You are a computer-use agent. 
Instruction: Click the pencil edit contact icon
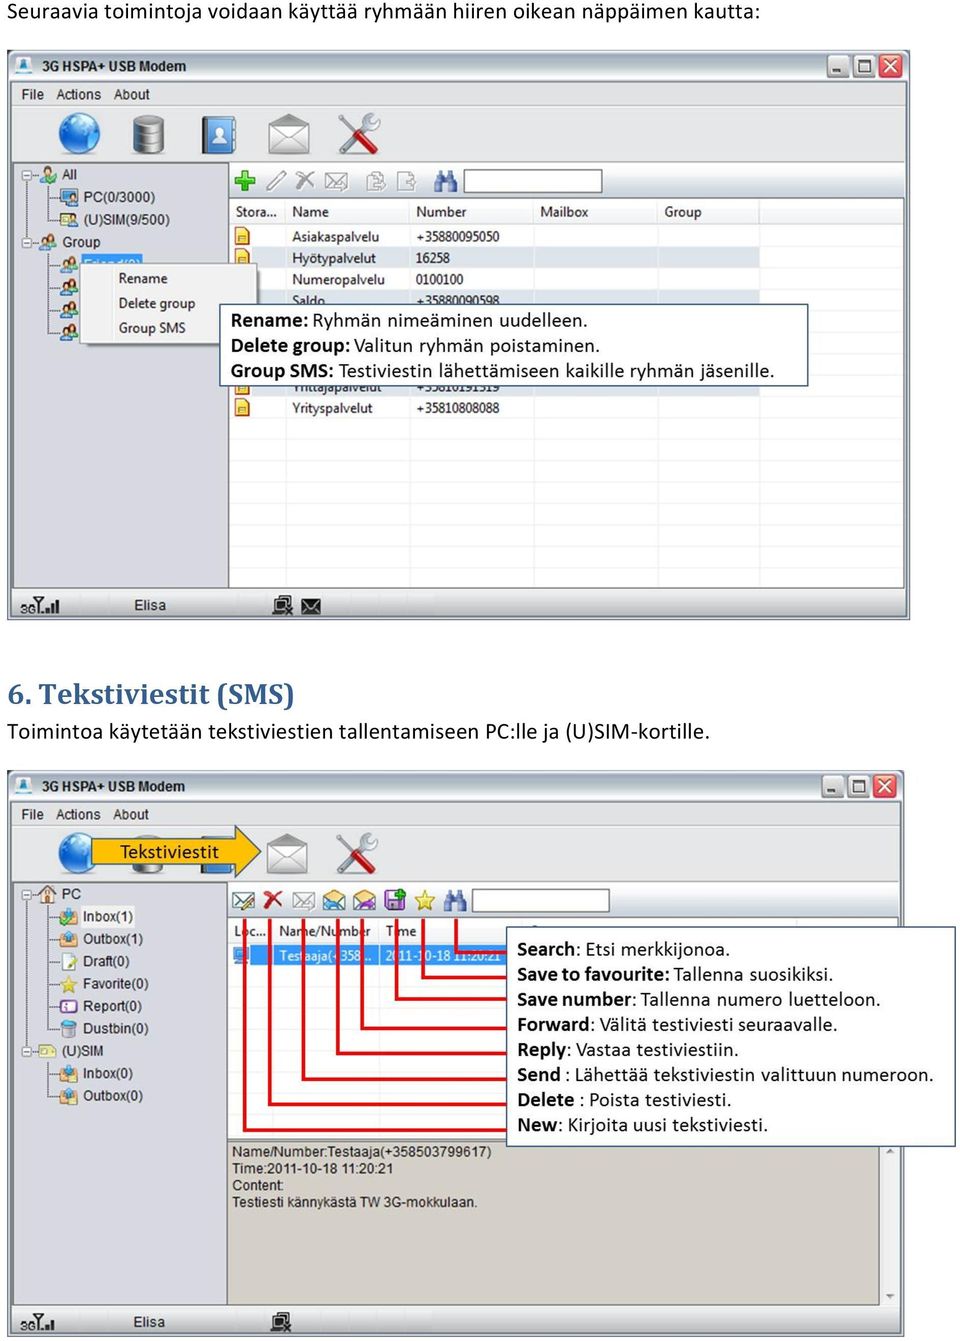point(276,181)
